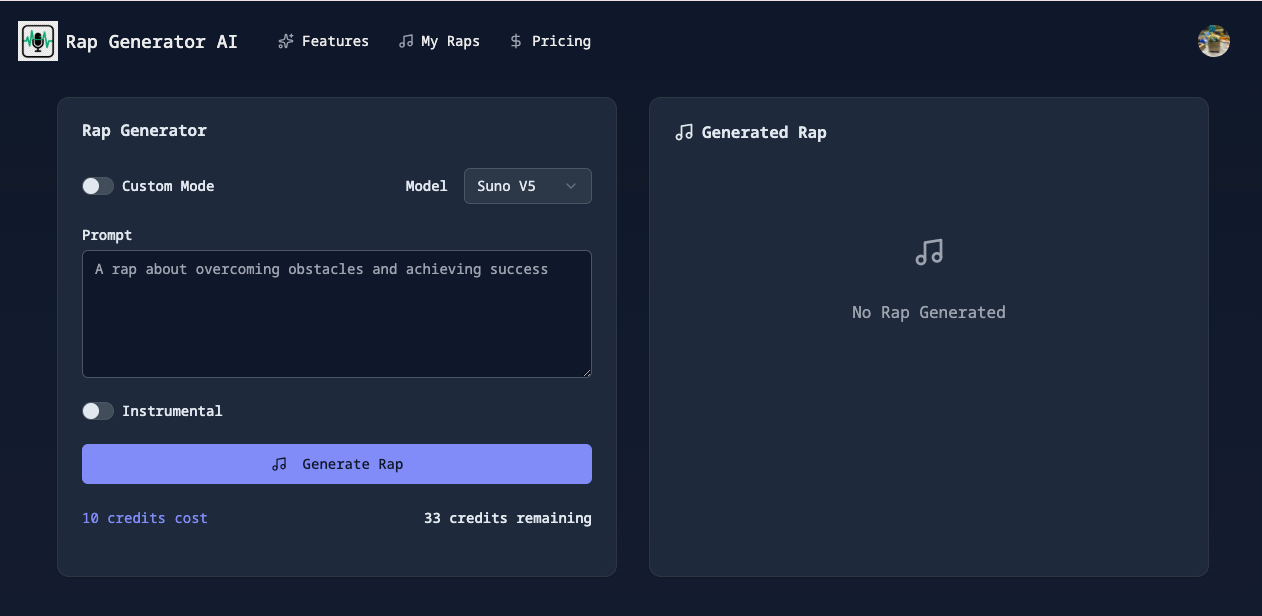Click the music note icon in Generated Rap header
The height and width of the screenshot is (616, 1262).
(x=683, y=131)
